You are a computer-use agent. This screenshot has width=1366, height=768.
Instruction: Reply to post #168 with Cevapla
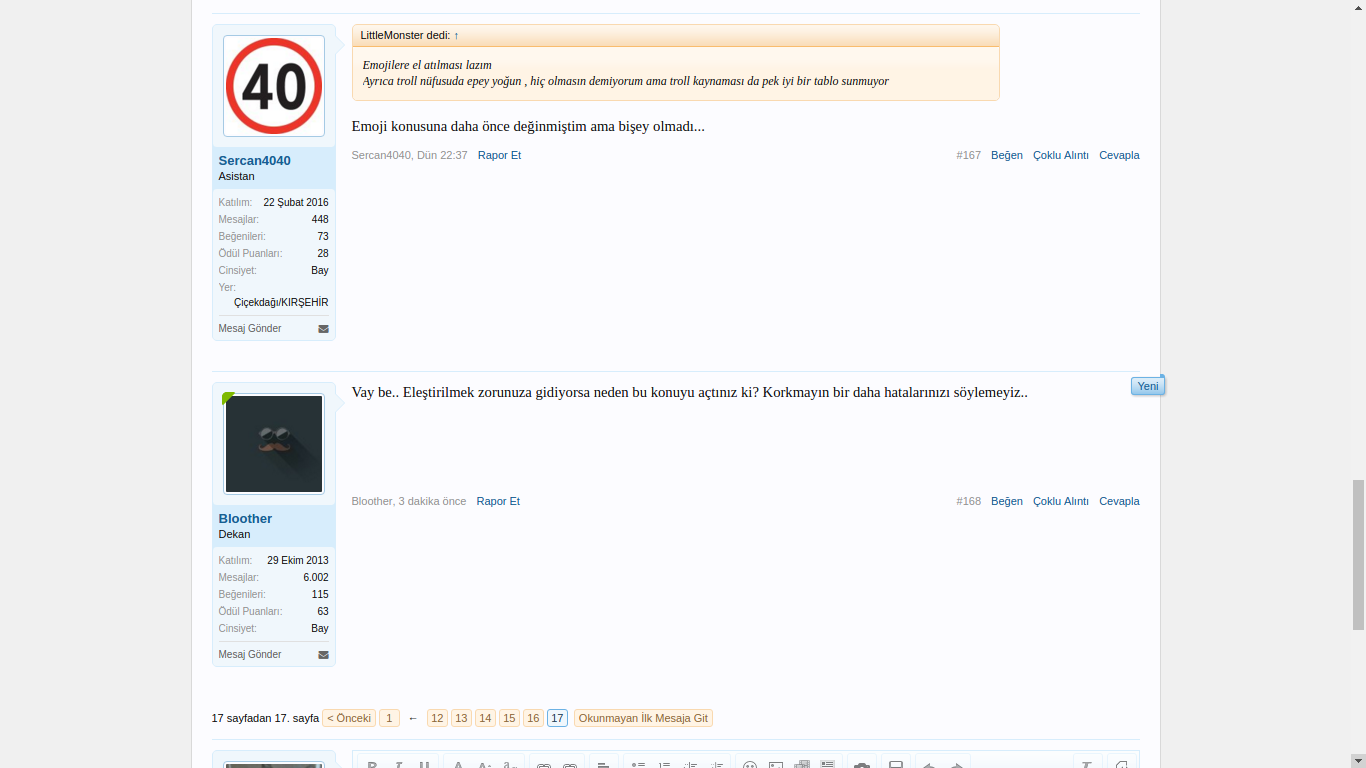[1119, 501]
